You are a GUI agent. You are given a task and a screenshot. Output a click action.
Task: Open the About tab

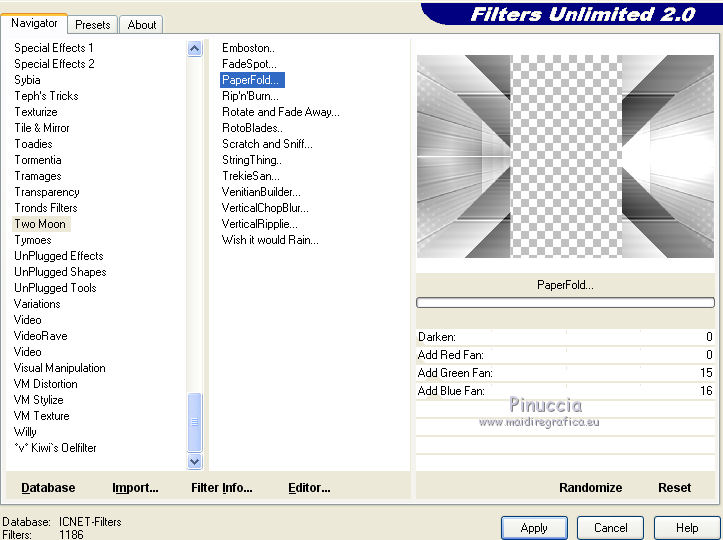coord(142,25)
